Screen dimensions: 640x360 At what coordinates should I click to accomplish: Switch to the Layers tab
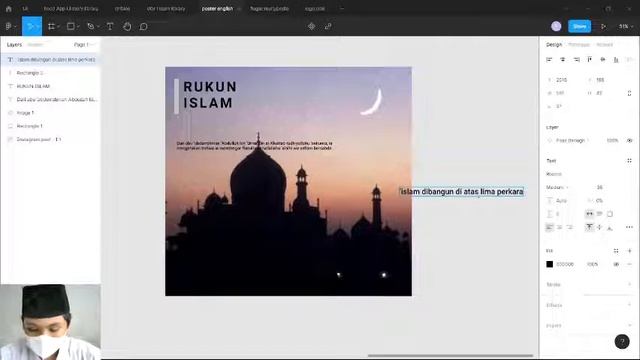click(14, 44)
